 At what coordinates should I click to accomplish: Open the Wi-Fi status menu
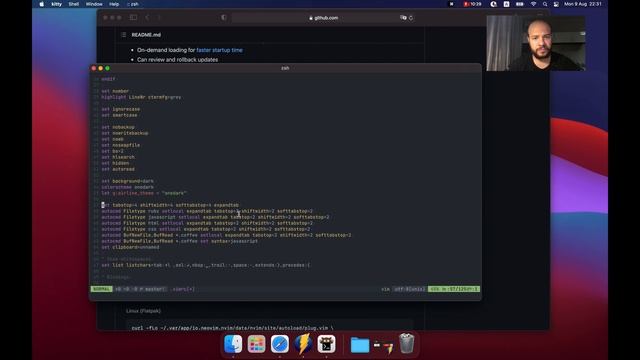pos(533,4)
